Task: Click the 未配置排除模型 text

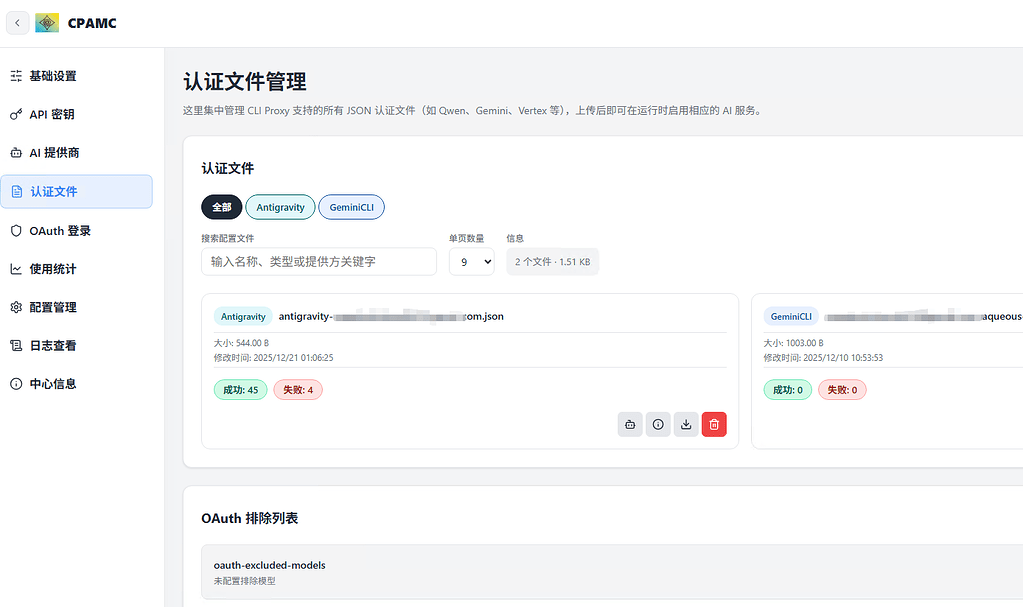Action: point(245,581)
